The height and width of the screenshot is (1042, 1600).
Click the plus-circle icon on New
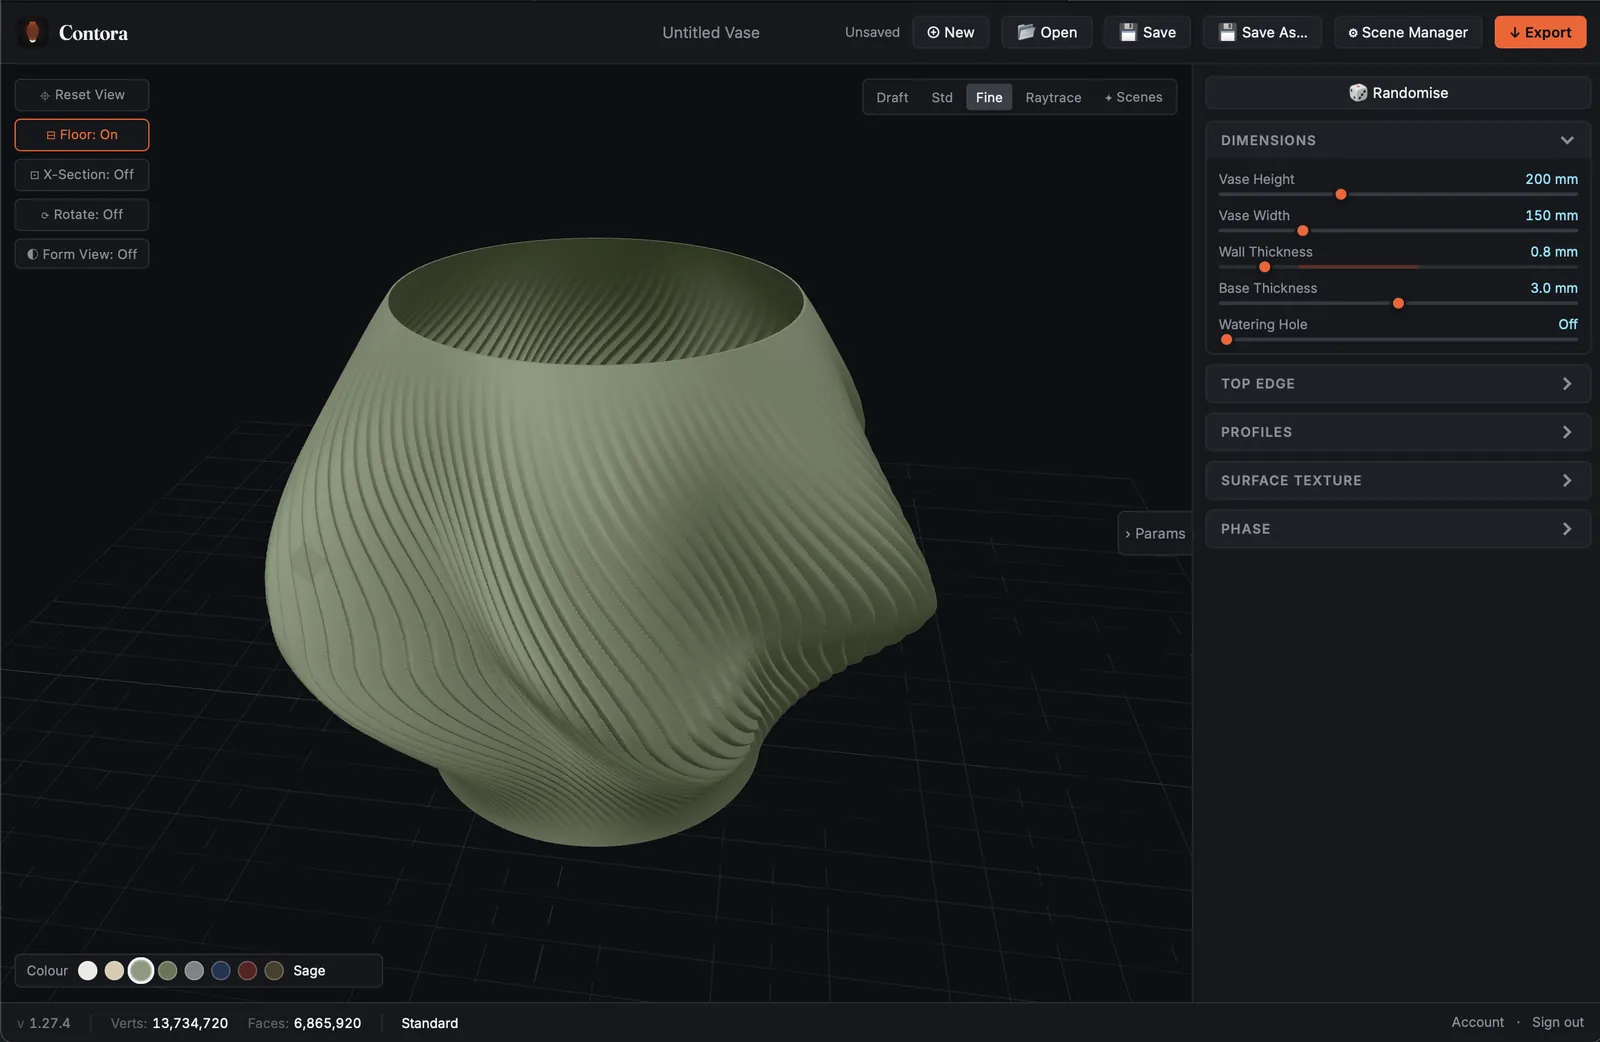(933, 32)
